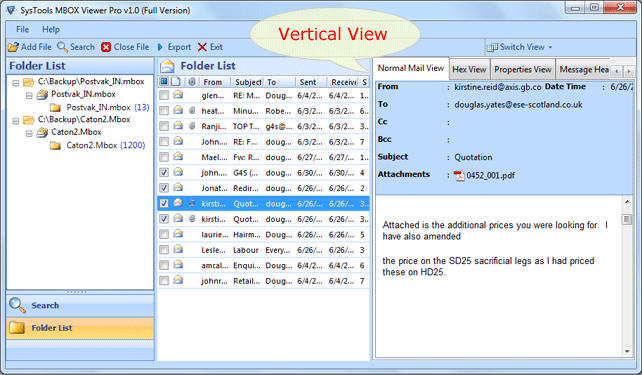
Task: Click the Export arrow icon
Action: (x=160, y=47)
